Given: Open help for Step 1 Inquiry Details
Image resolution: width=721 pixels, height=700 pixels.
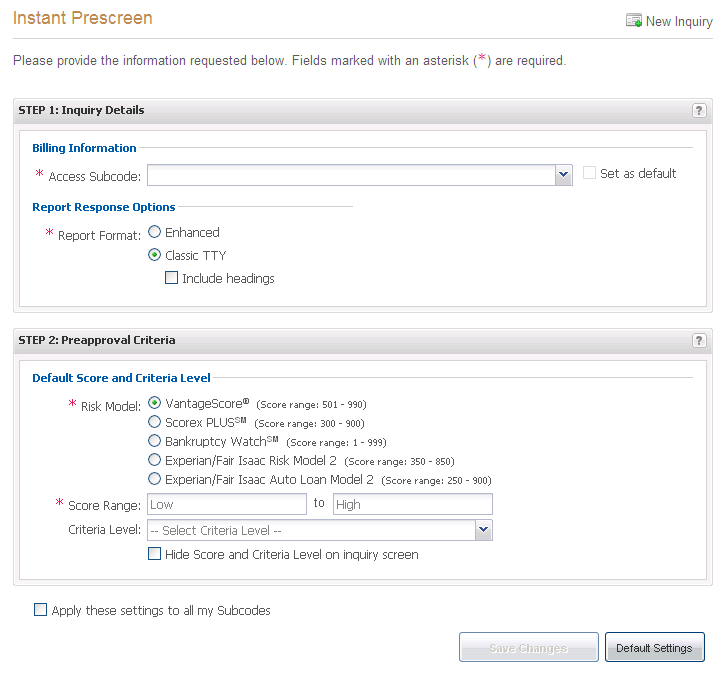Looking at the screenshot, I should pyautogui.click(x=699, y=111).
